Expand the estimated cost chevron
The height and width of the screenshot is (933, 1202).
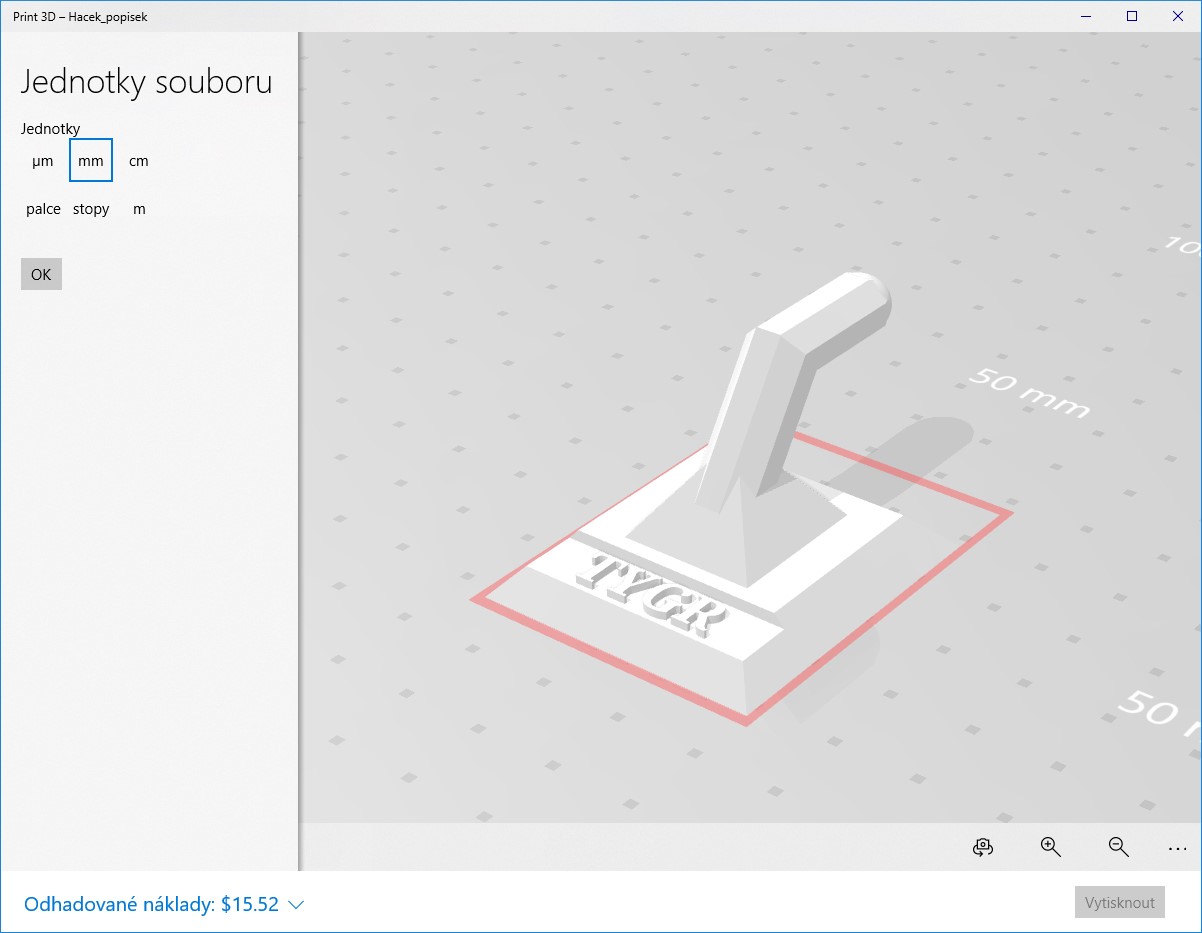click(296, 905)
